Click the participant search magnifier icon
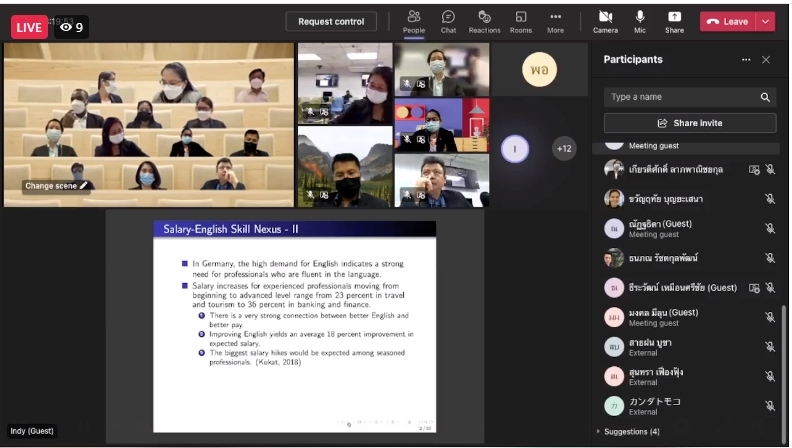Viewport: 792px width, 448px height. pyautogui.click(x=765, y=97)
